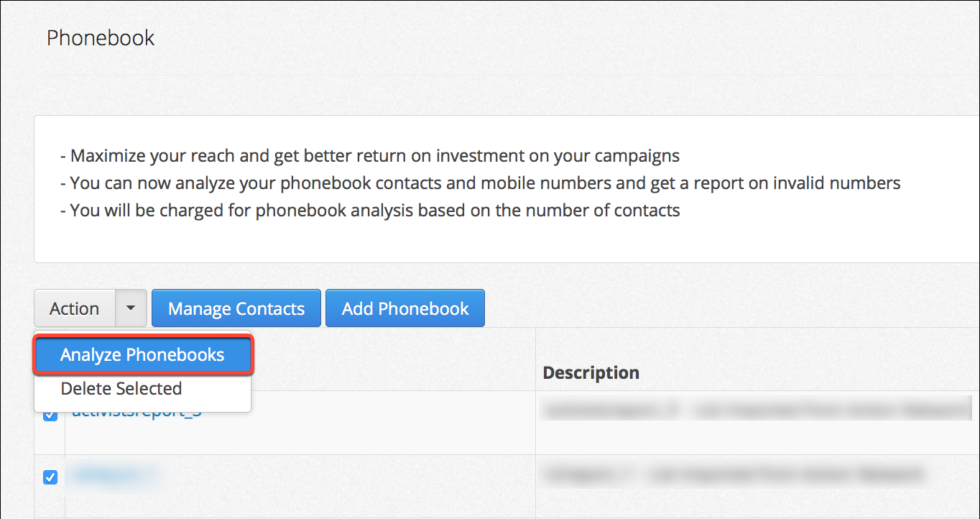The height and width of the screenshot is (519, 980).
Task: Click the blurred description in the second row
Action: click(732, 475)
